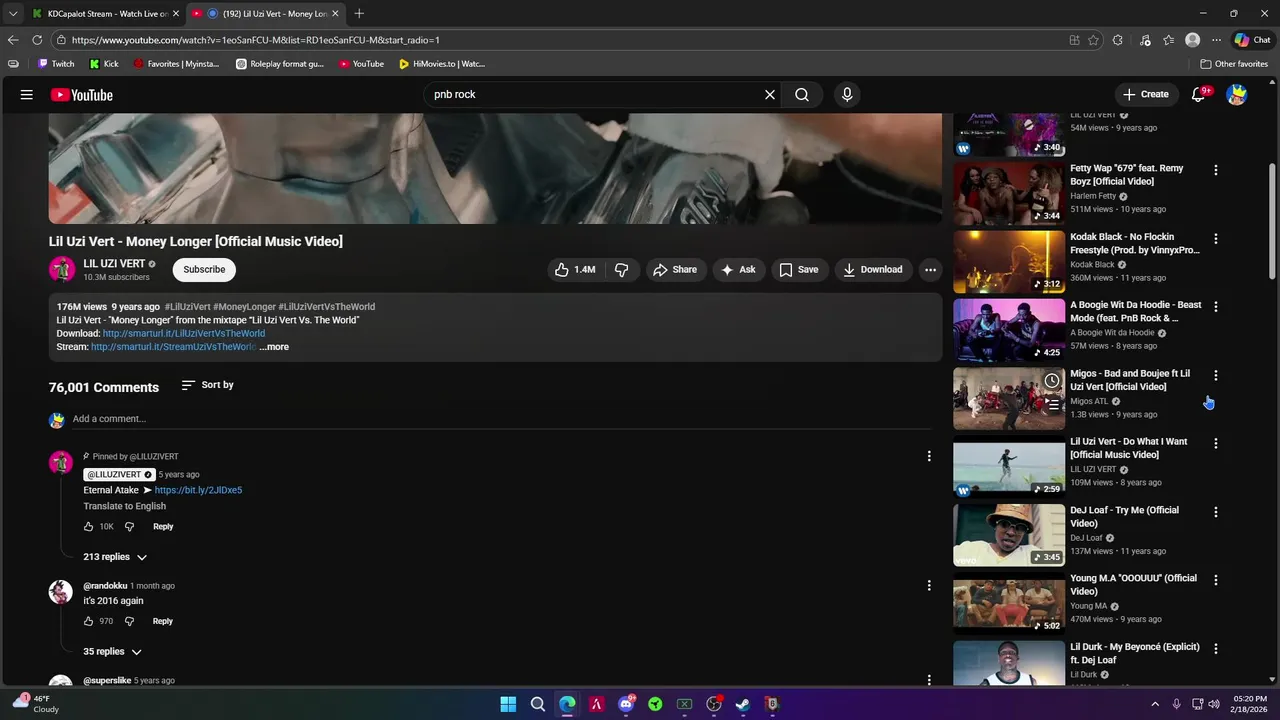Open more actions menu beside Download

coord(930,270)
